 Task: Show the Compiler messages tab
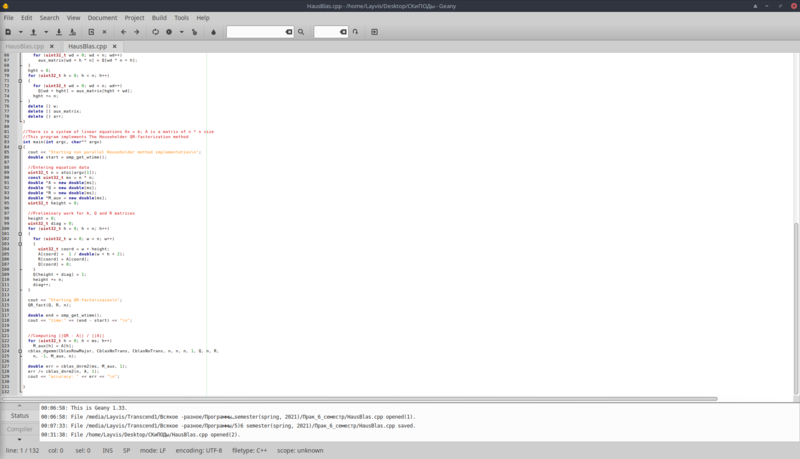coord(20,429)
